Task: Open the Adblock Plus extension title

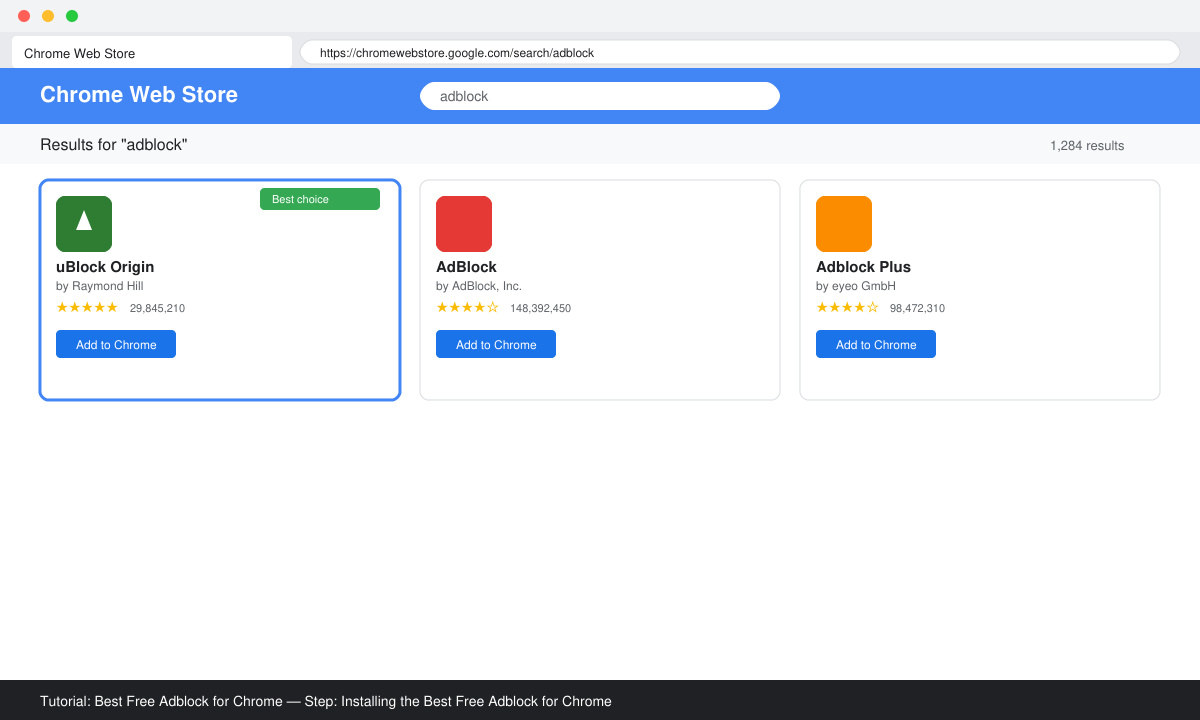Action: (x=863, y=267)
